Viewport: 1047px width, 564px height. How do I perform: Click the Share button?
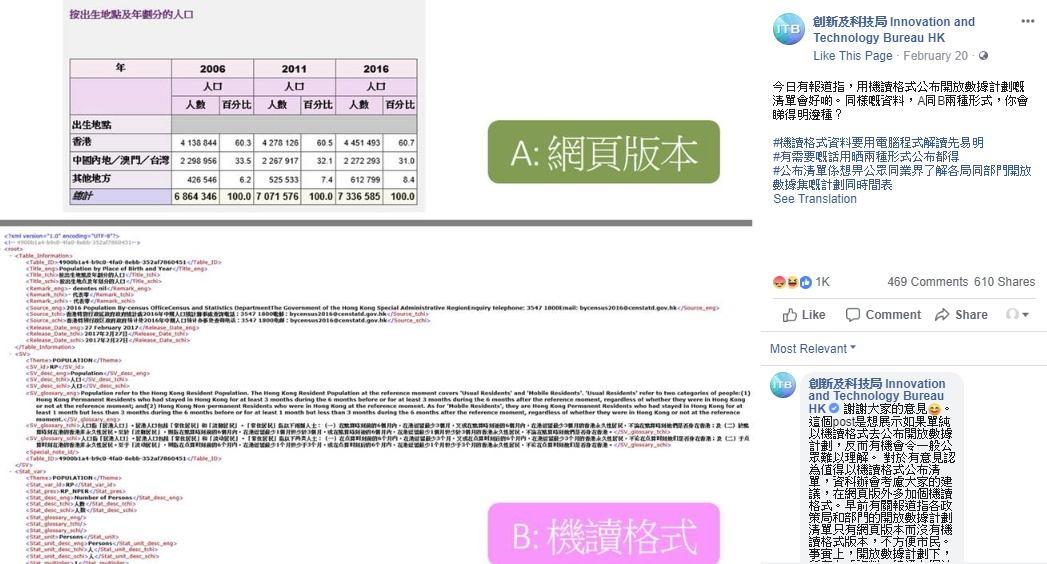tap(962, 315)
